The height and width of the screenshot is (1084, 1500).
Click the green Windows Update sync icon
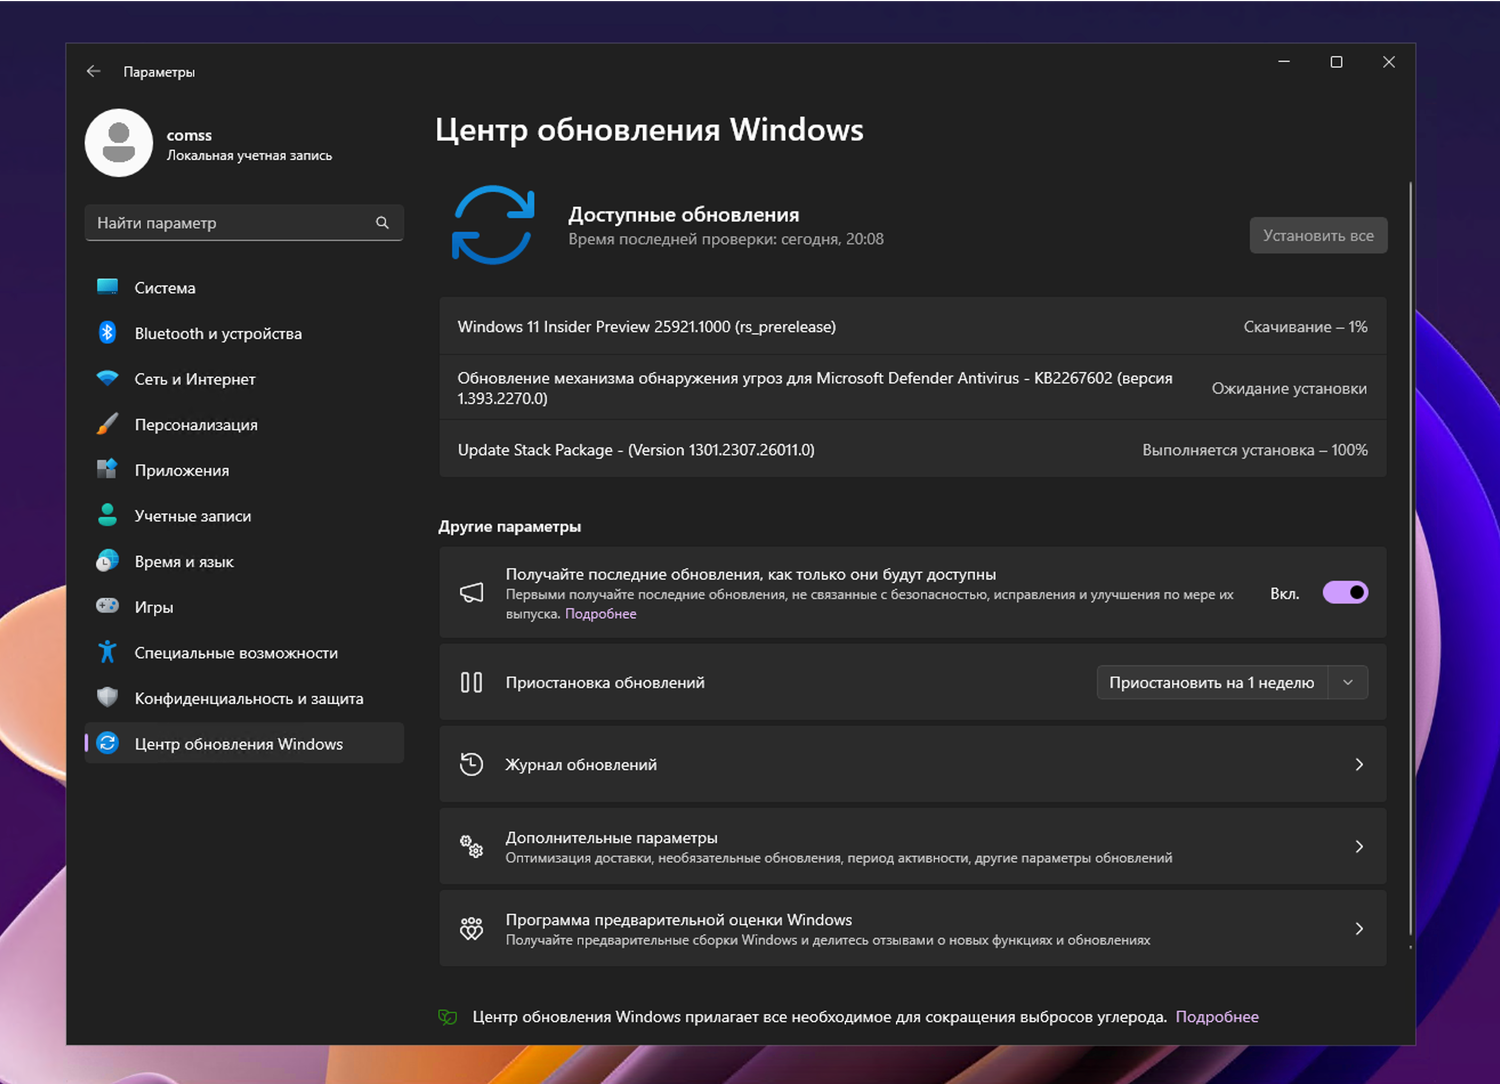pyautogui.click(x=493, y=225)
